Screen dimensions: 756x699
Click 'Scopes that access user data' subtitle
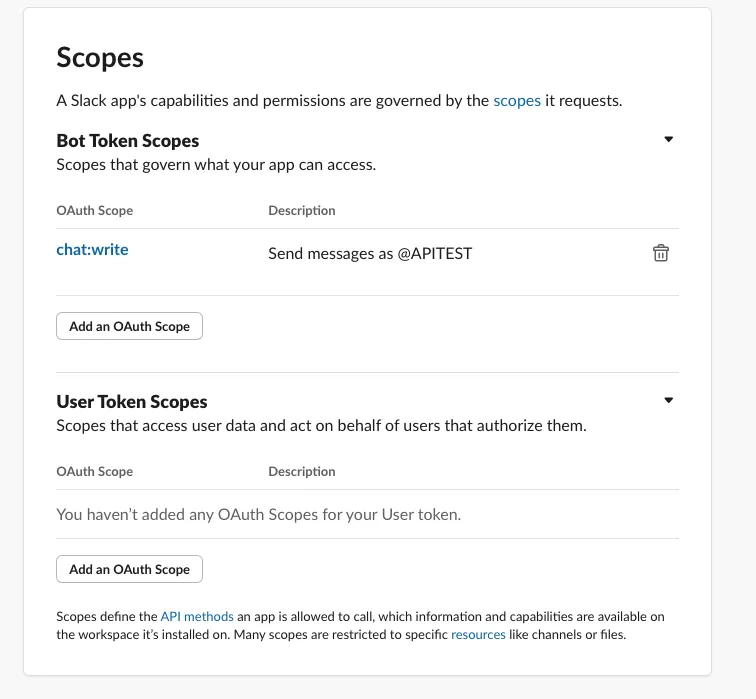(x=321, y=426)
